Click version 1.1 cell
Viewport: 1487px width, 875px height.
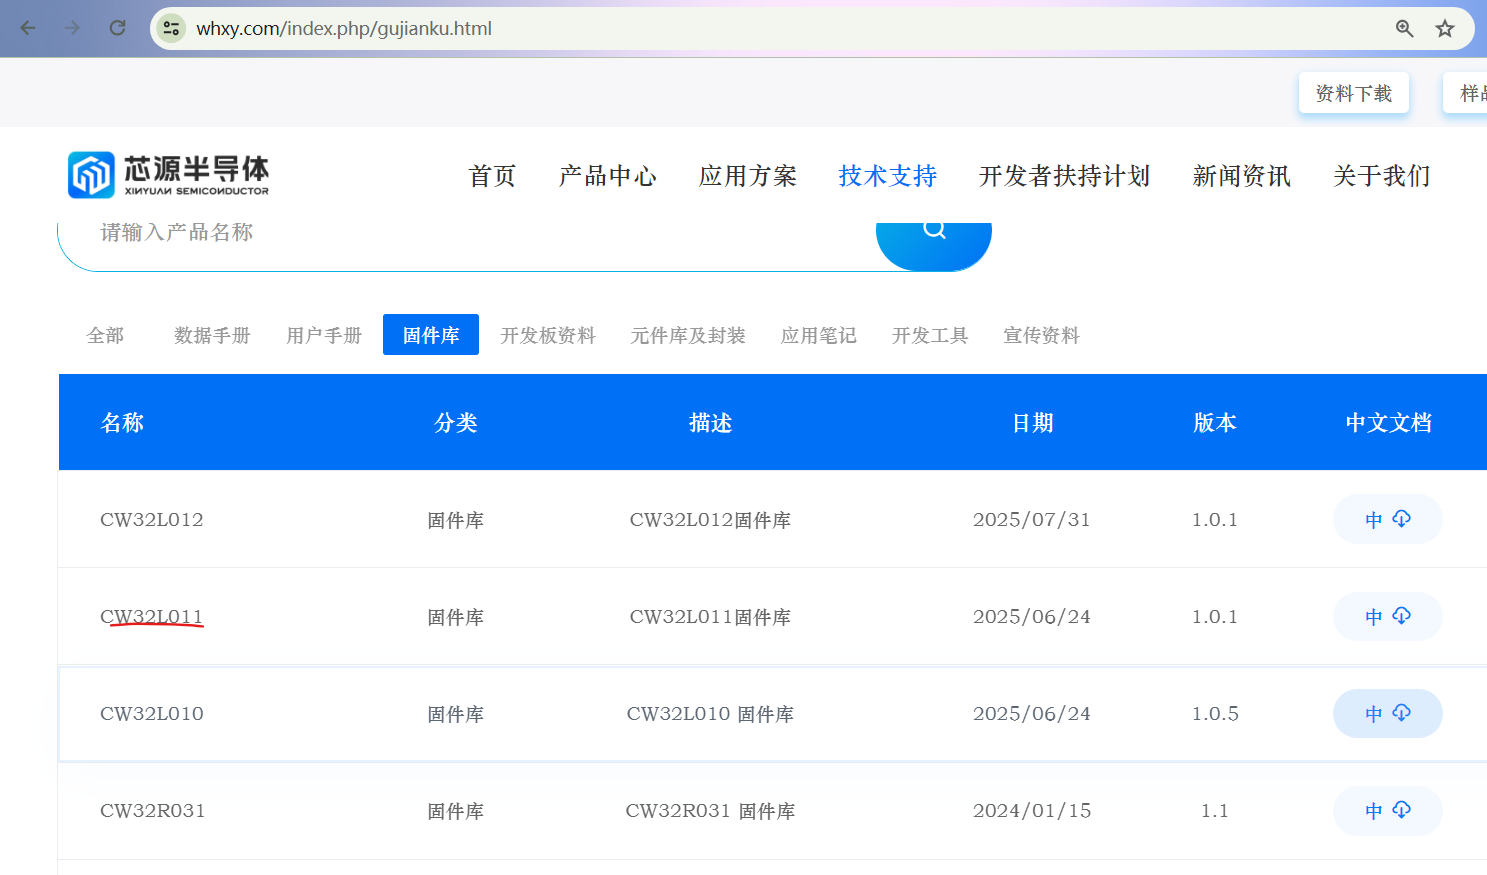point(1215,811)
